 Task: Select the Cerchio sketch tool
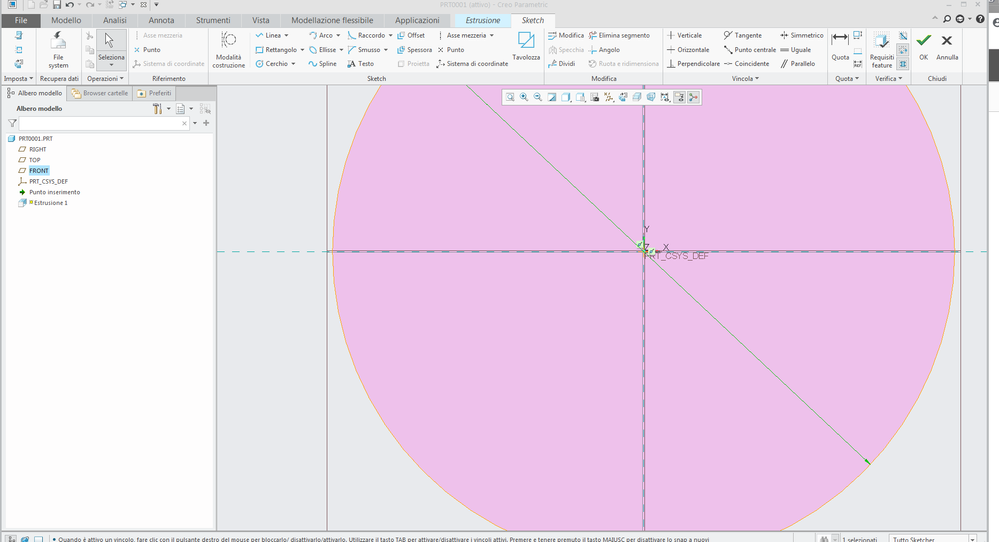pyautogui.click(x=271, y=64)
